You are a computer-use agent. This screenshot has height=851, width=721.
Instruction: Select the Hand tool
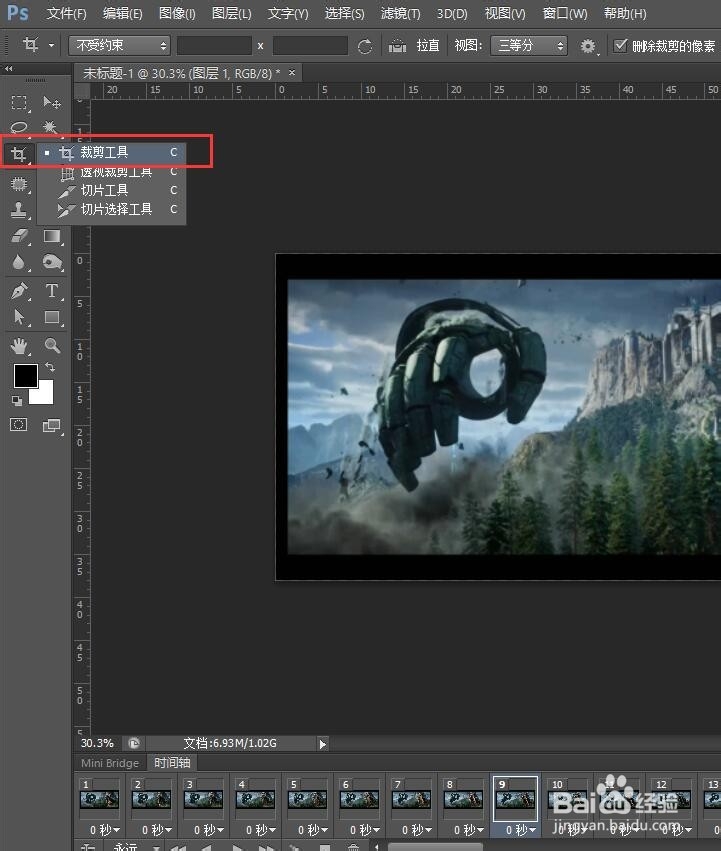click(19, 345)
